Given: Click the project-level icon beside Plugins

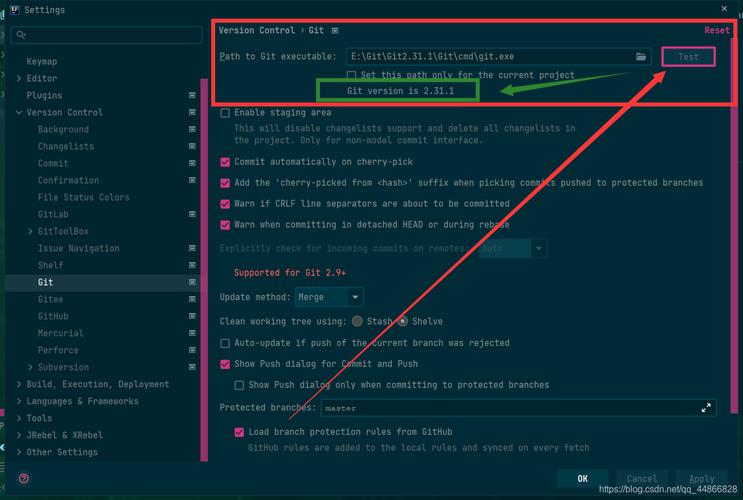Looking at the screenshot, I should (192, 96).
